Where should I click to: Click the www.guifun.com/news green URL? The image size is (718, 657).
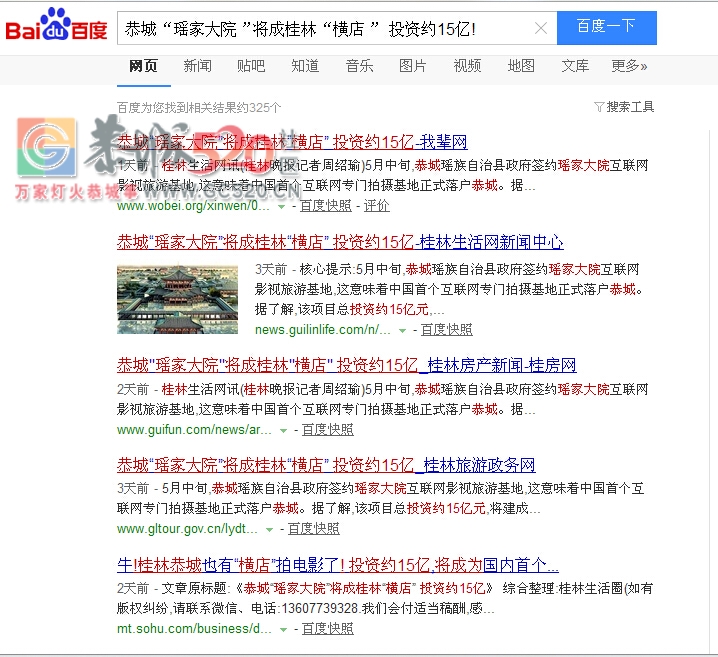pyautogui.click(x=194, y=429)
